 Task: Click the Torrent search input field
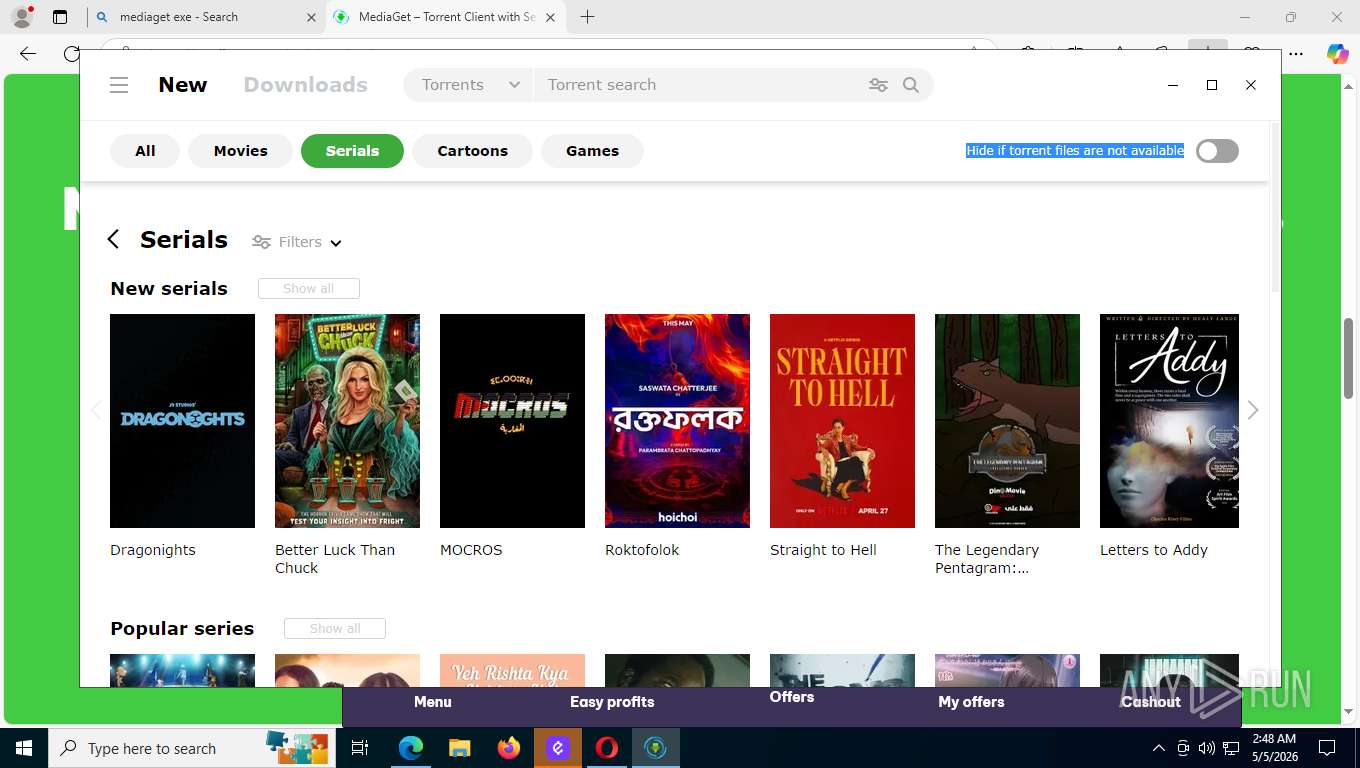pos(700,85)
